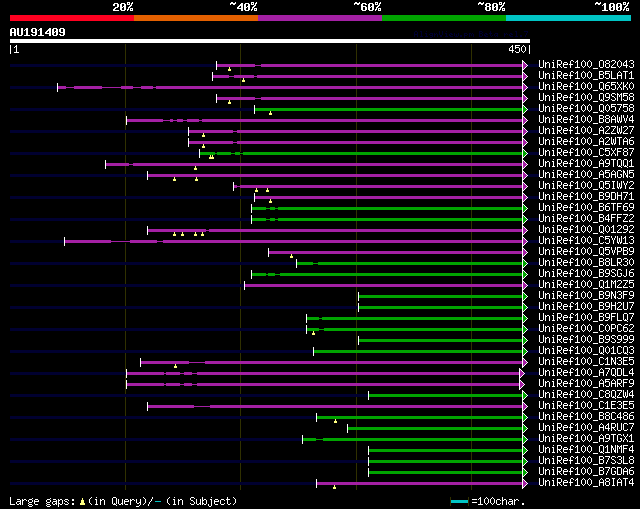Click the green alignment bar for UniRef100_B9N3F9
This screenshot has height=509, width=640.
point(441,297)
